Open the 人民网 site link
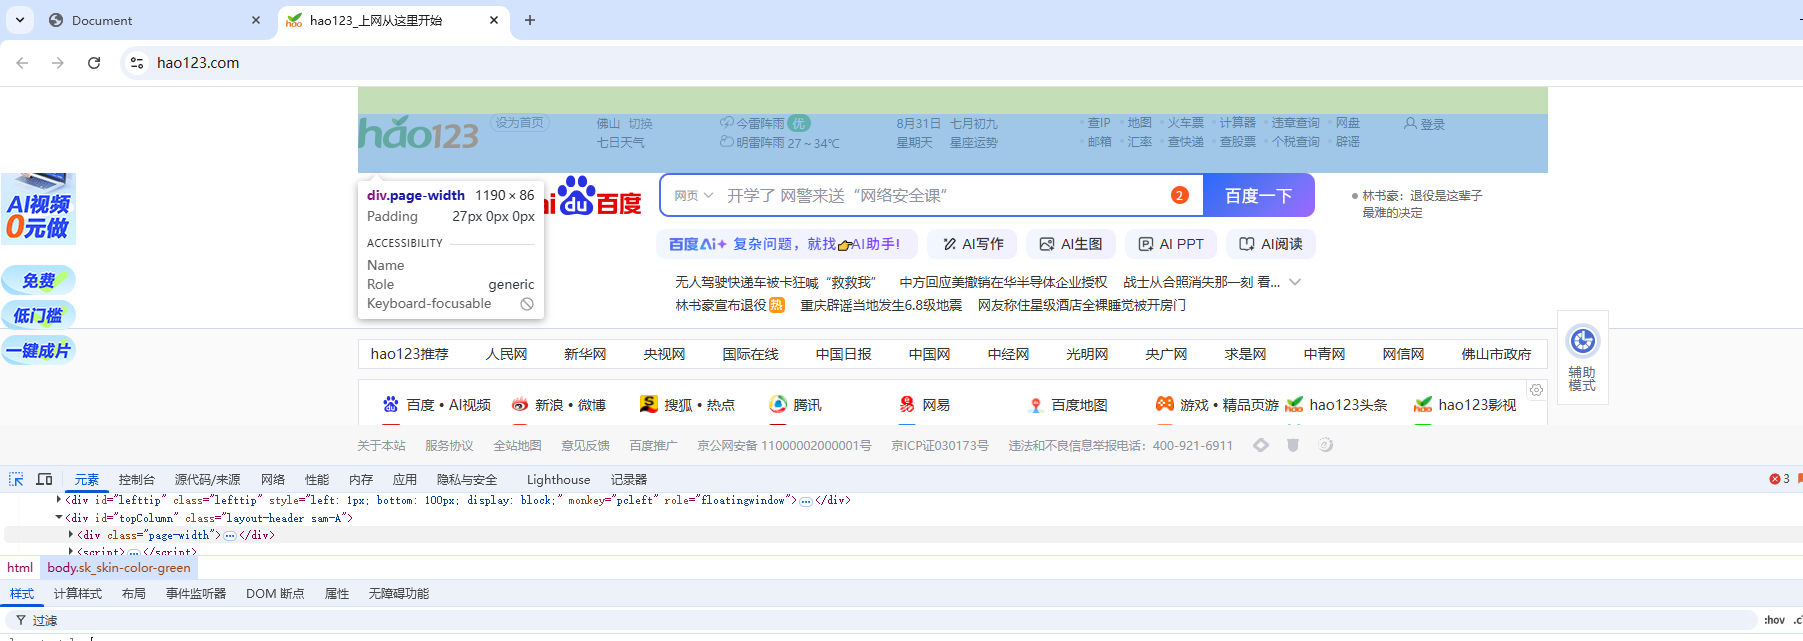This screenshot has height=641, width=1803. pyautogui.click(x=506, y=354)
